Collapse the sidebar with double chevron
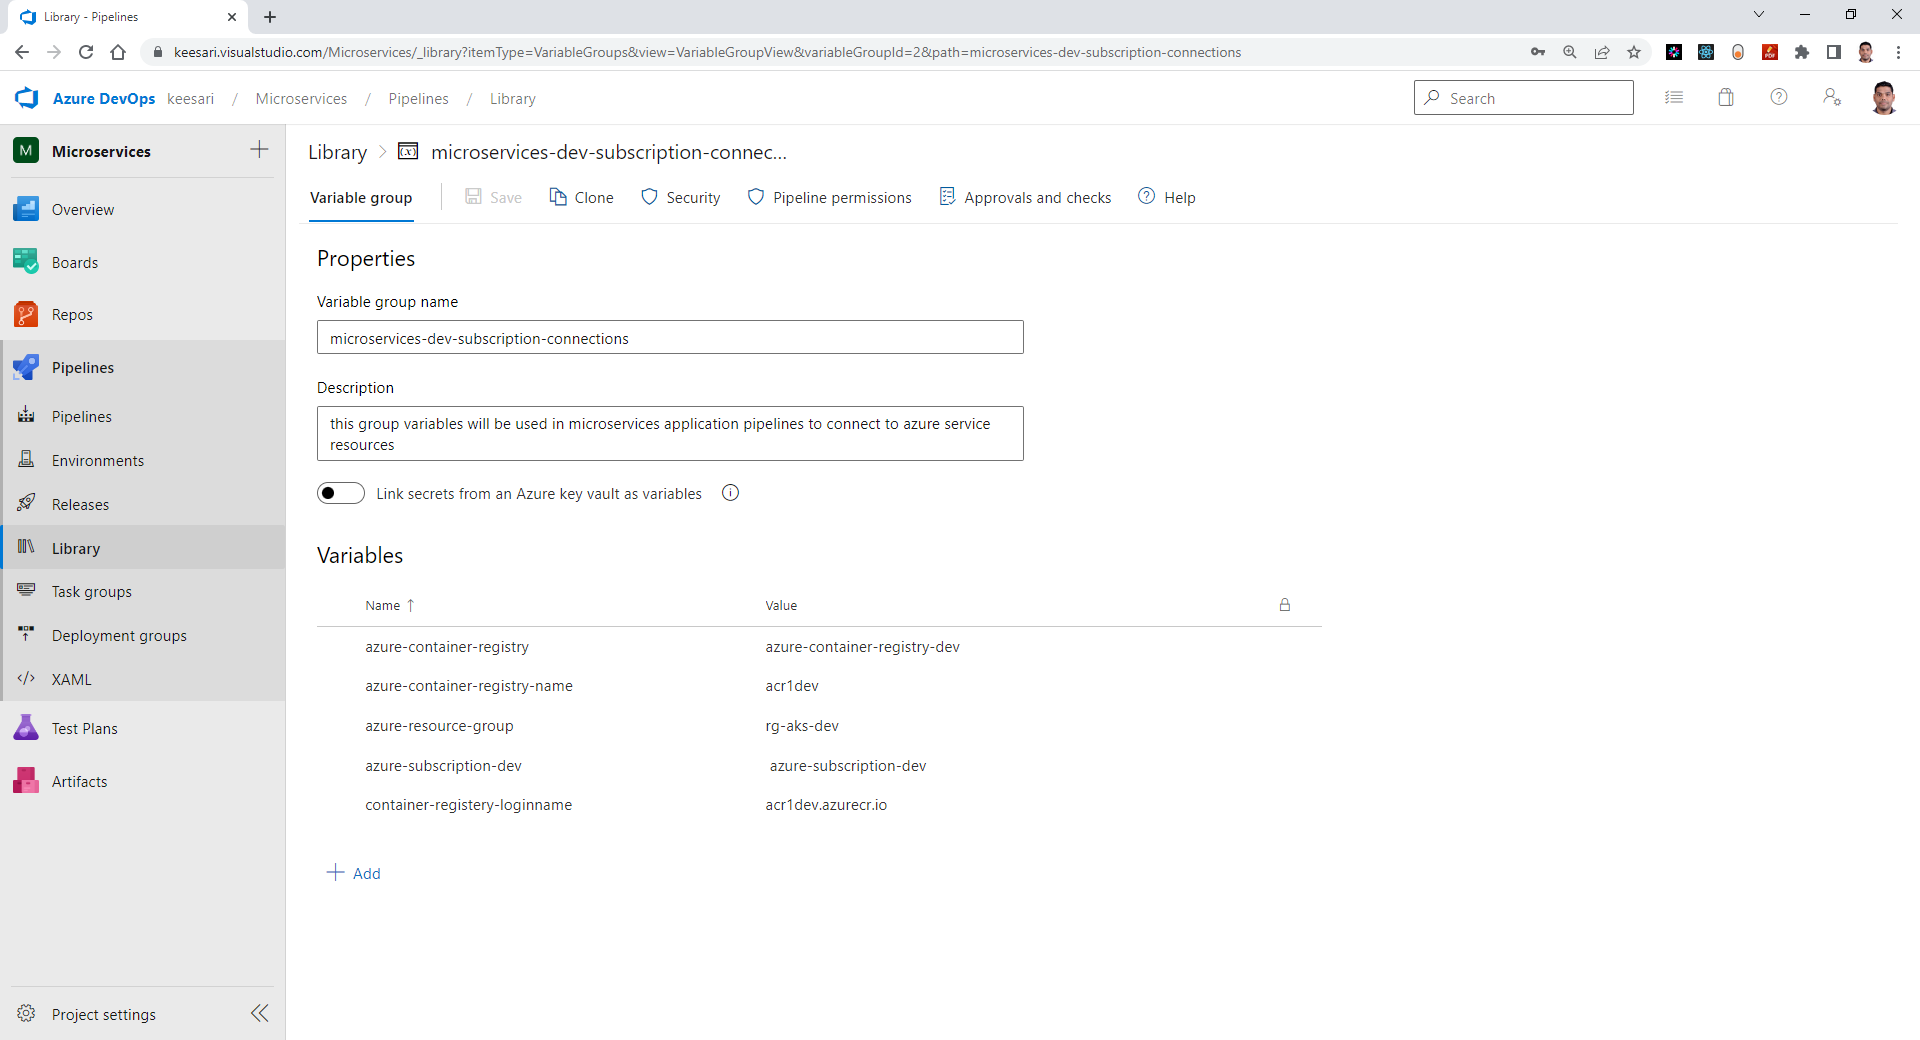 point(259,1013)
